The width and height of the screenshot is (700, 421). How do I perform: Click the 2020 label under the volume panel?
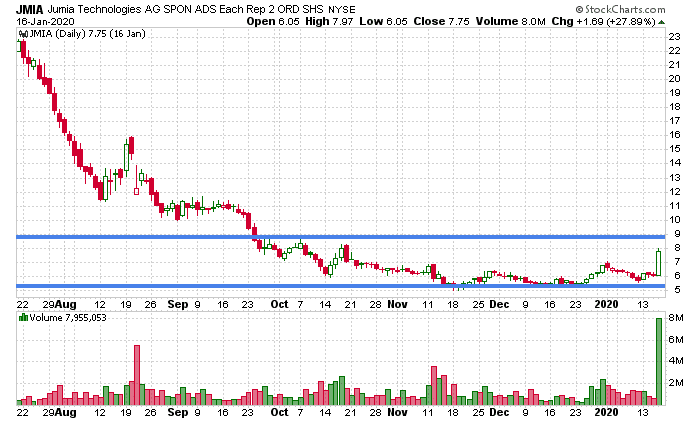(x=606, y=412)
